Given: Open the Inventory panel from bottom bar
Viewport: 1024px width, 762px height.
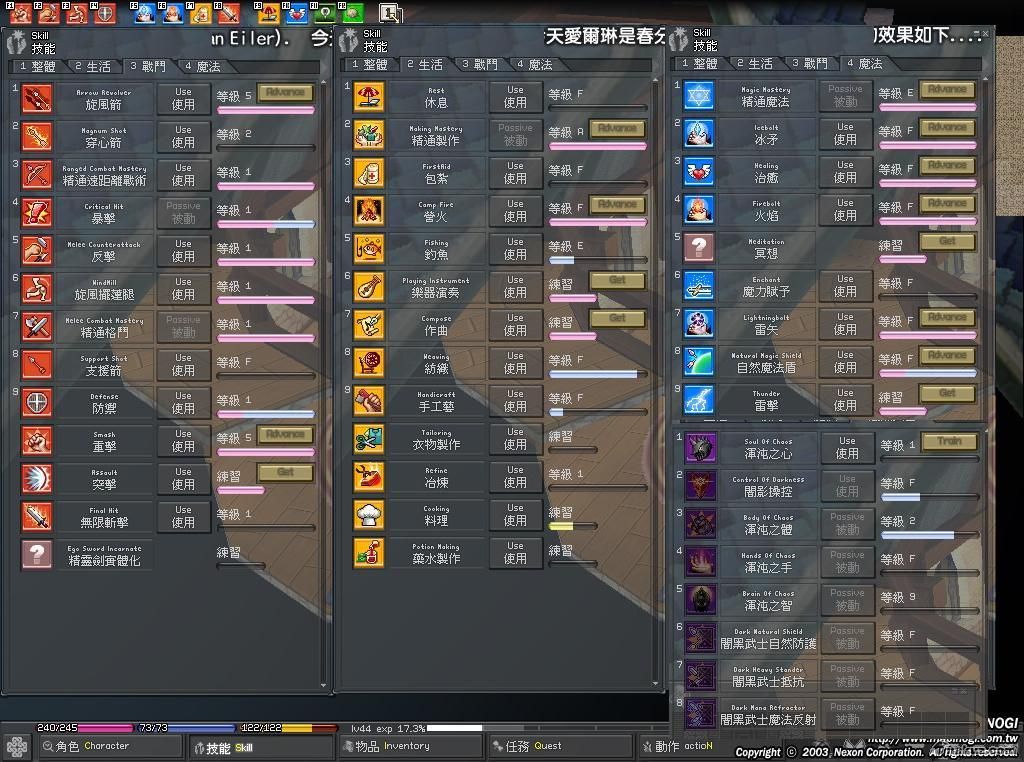Looking at the screenshot, I should pos(411,746).
